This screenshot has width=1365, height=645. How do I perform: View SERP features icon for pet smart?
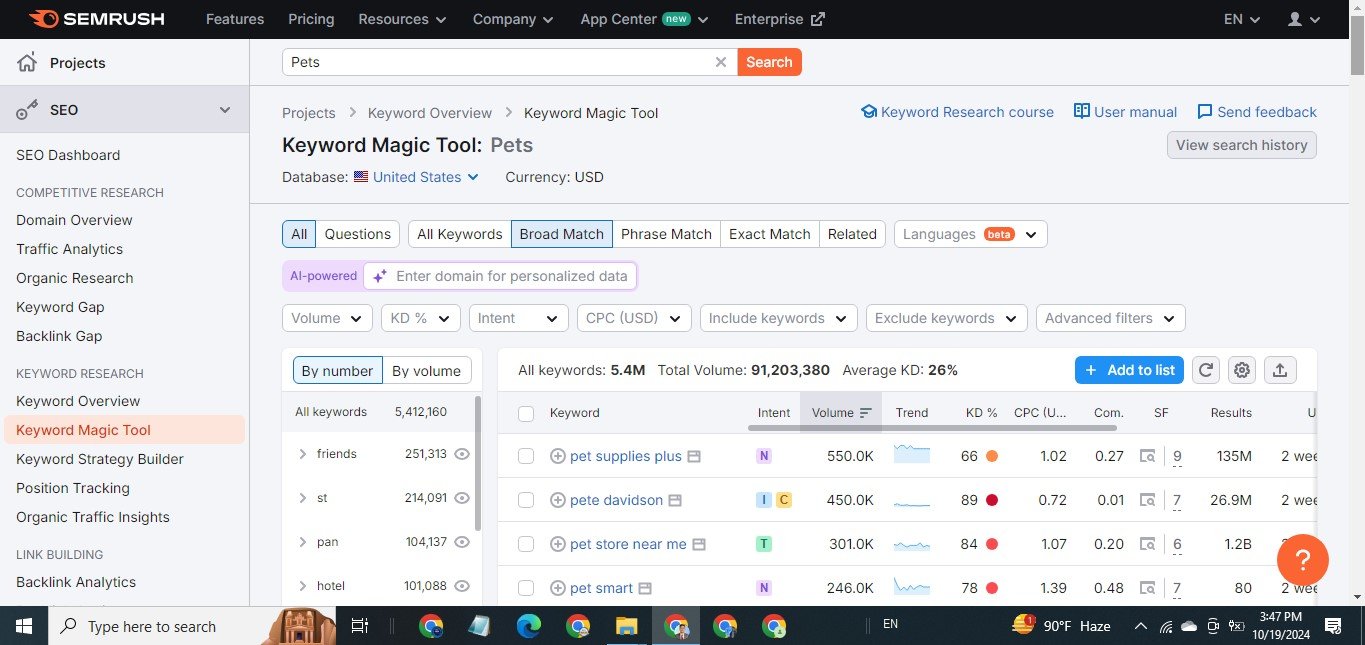pos(1149,588)
